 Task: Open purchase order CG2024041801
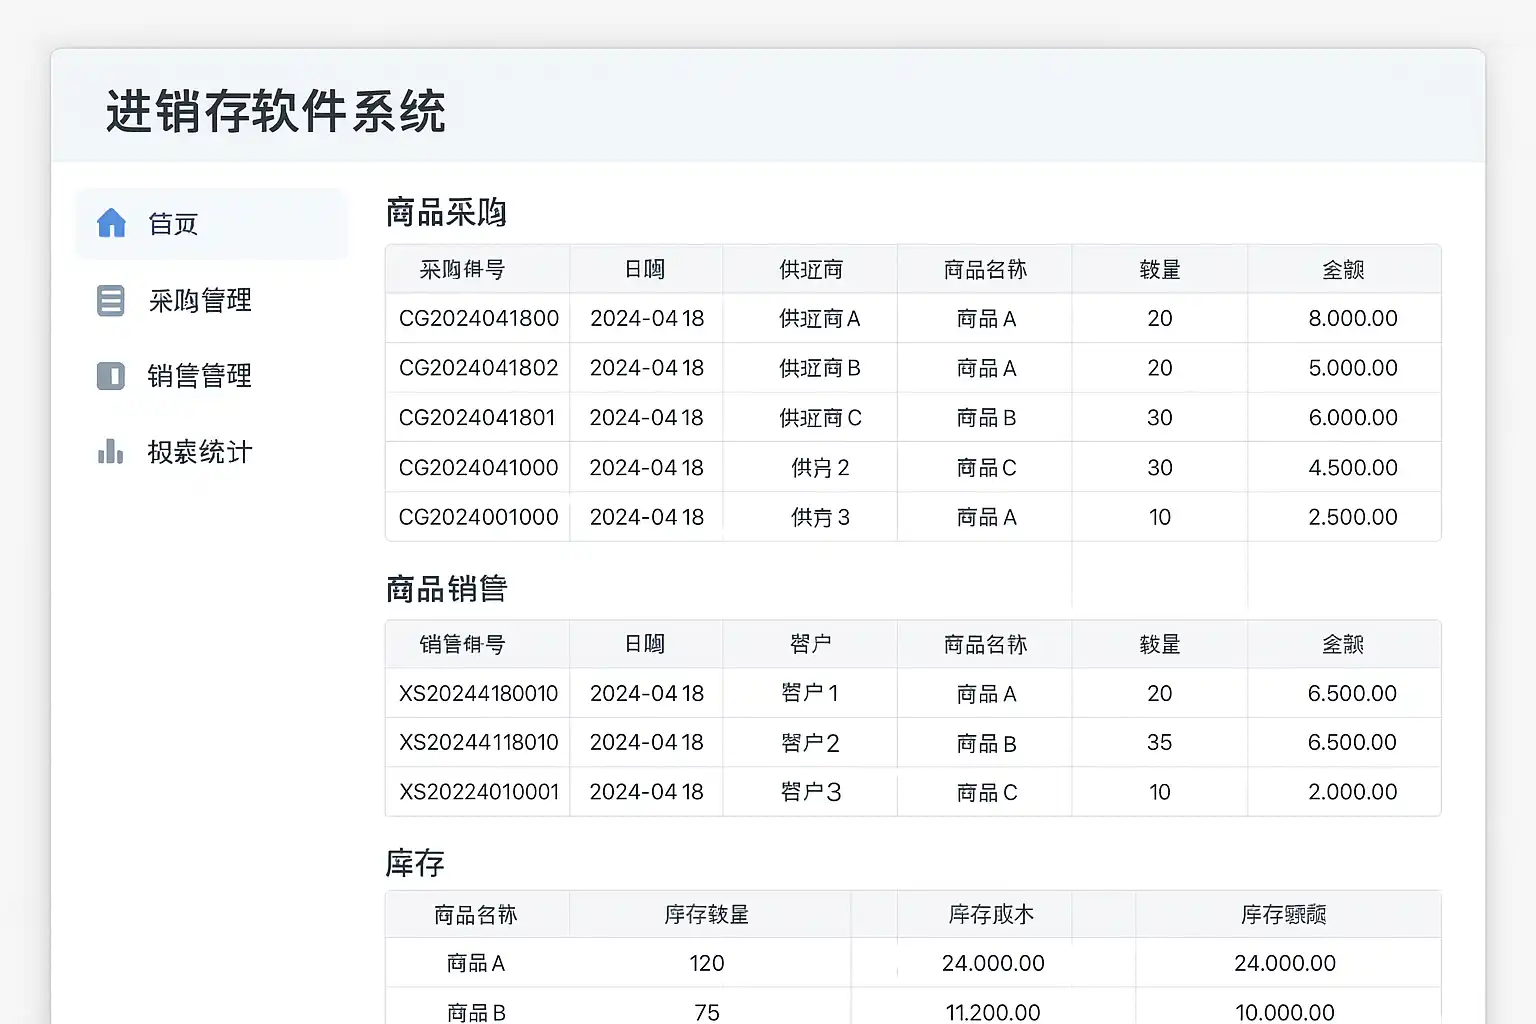477,418
